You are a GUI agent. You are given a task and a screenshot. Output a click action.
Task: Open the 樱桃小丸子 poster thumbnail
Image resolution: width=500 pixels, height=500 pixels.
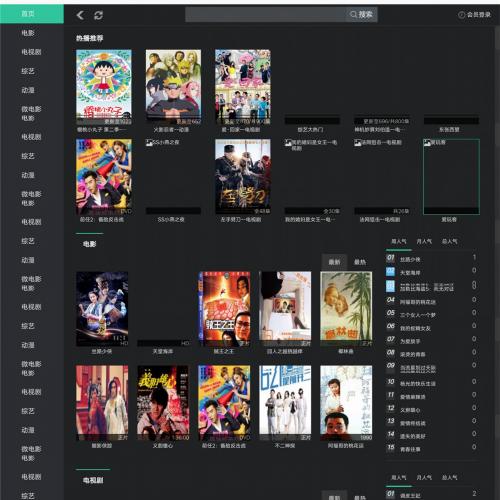pyautogui.click(x=104, y=87)
